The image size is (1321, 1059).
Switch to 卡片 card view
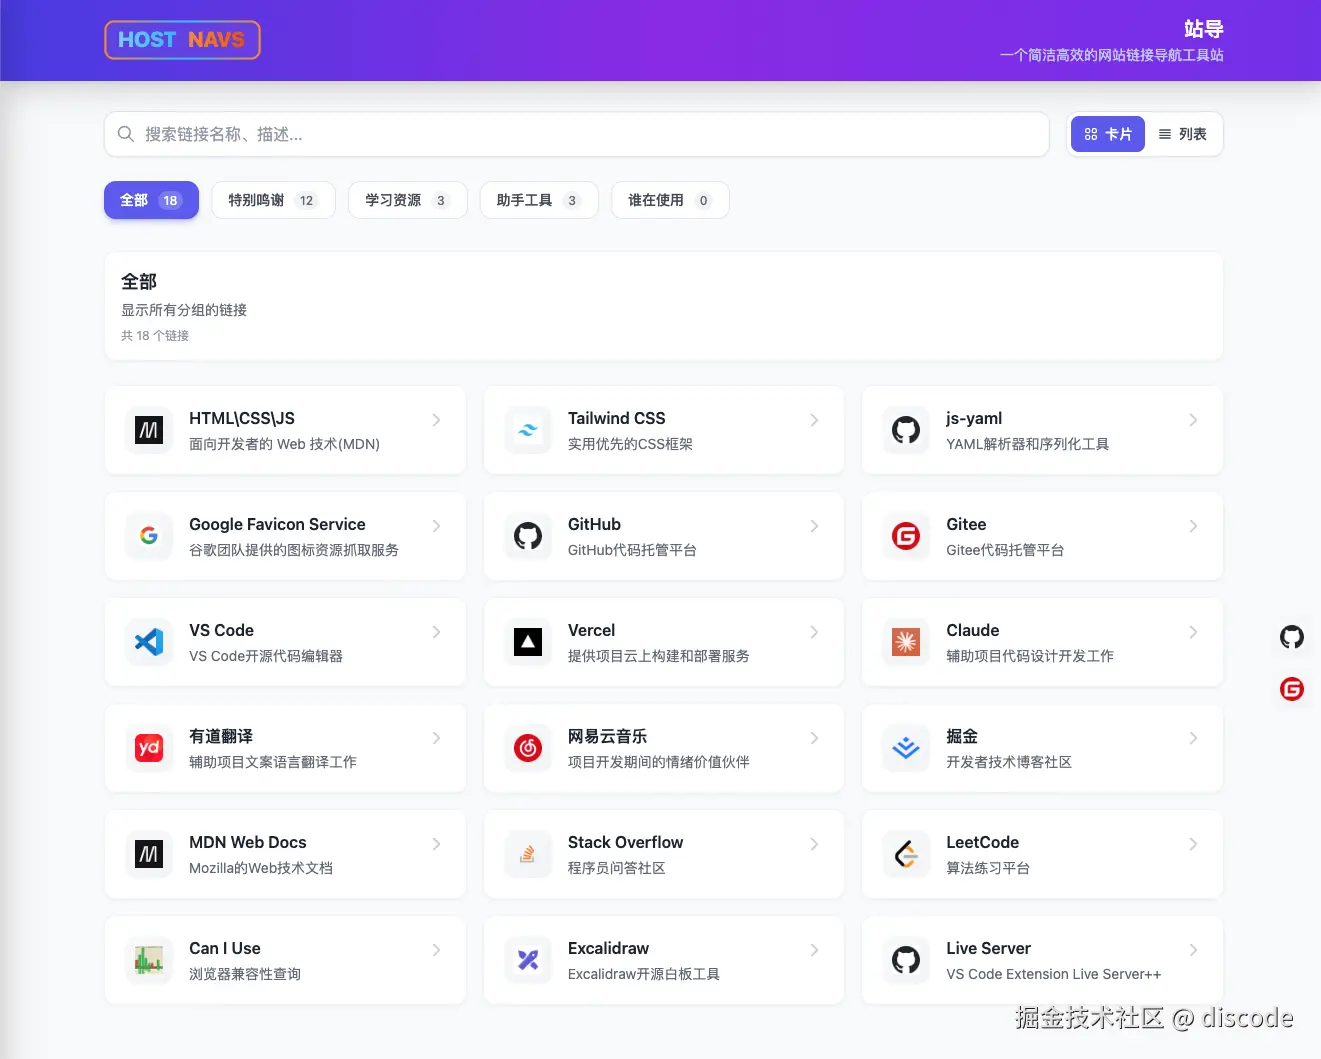1108,134
